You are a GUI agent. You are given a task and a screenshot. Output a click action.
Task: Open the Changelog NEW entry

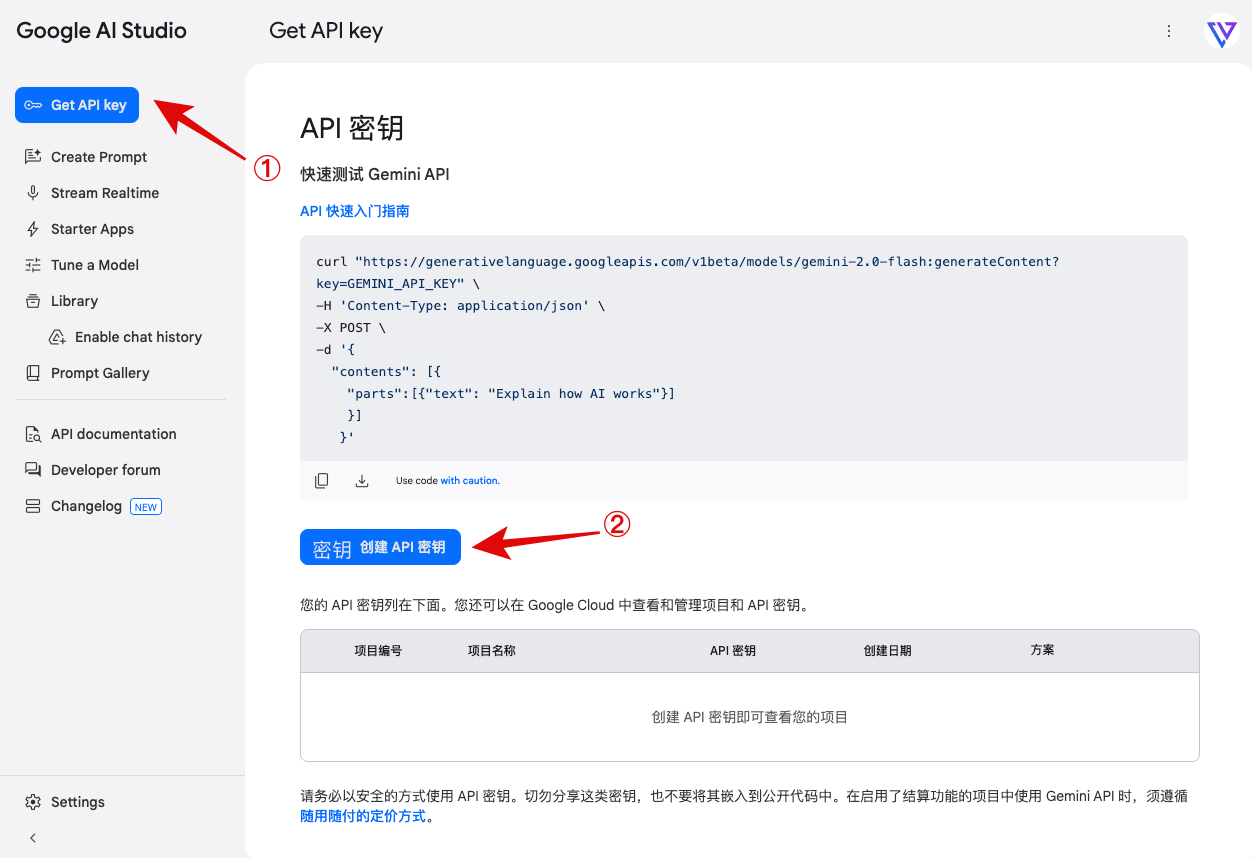[x=93, y=506]
